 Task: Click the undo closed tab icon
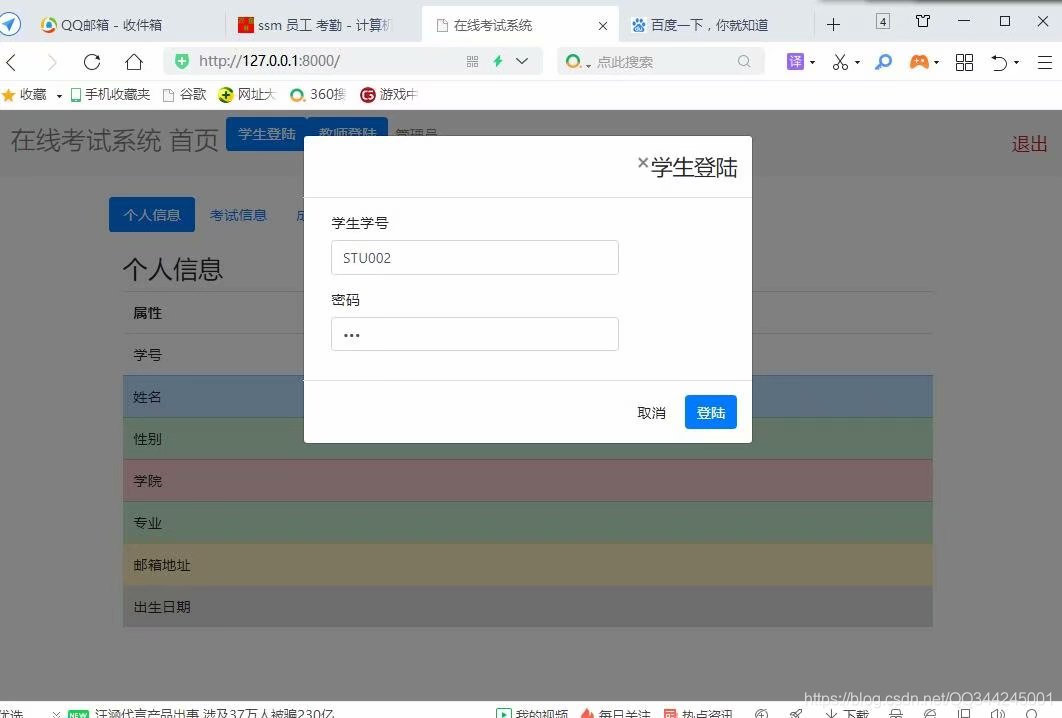(x=999, y=62)
